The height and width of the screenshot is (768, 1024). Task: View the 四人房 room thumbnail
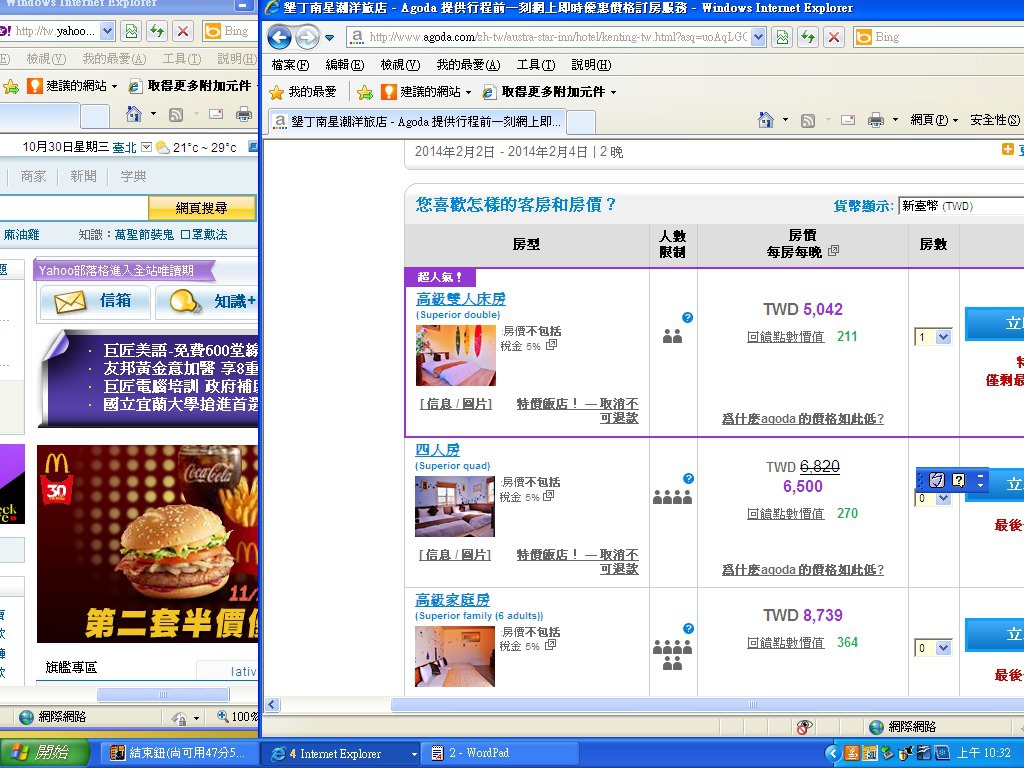coord(455,506)
